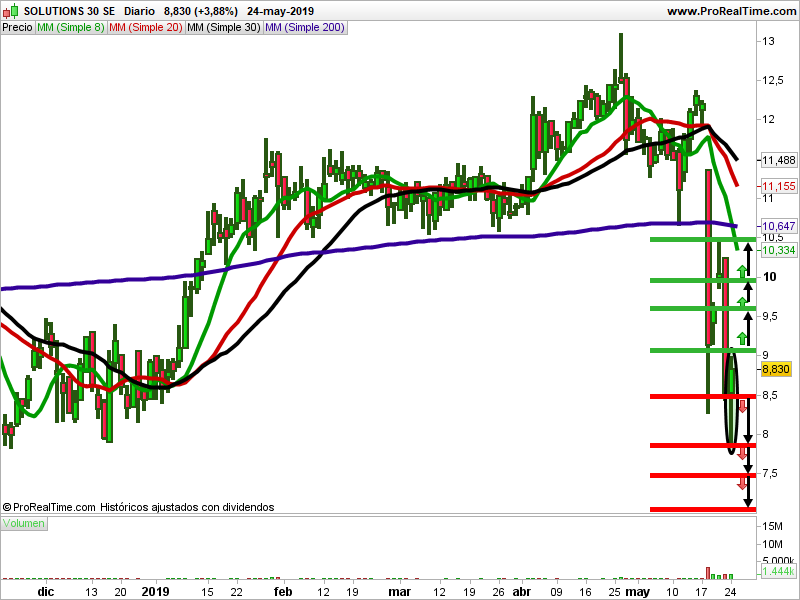Open the Diario timeframe selector
This screenshot has height=600, width=800.
pyautogui.click(x=142, y=11)
